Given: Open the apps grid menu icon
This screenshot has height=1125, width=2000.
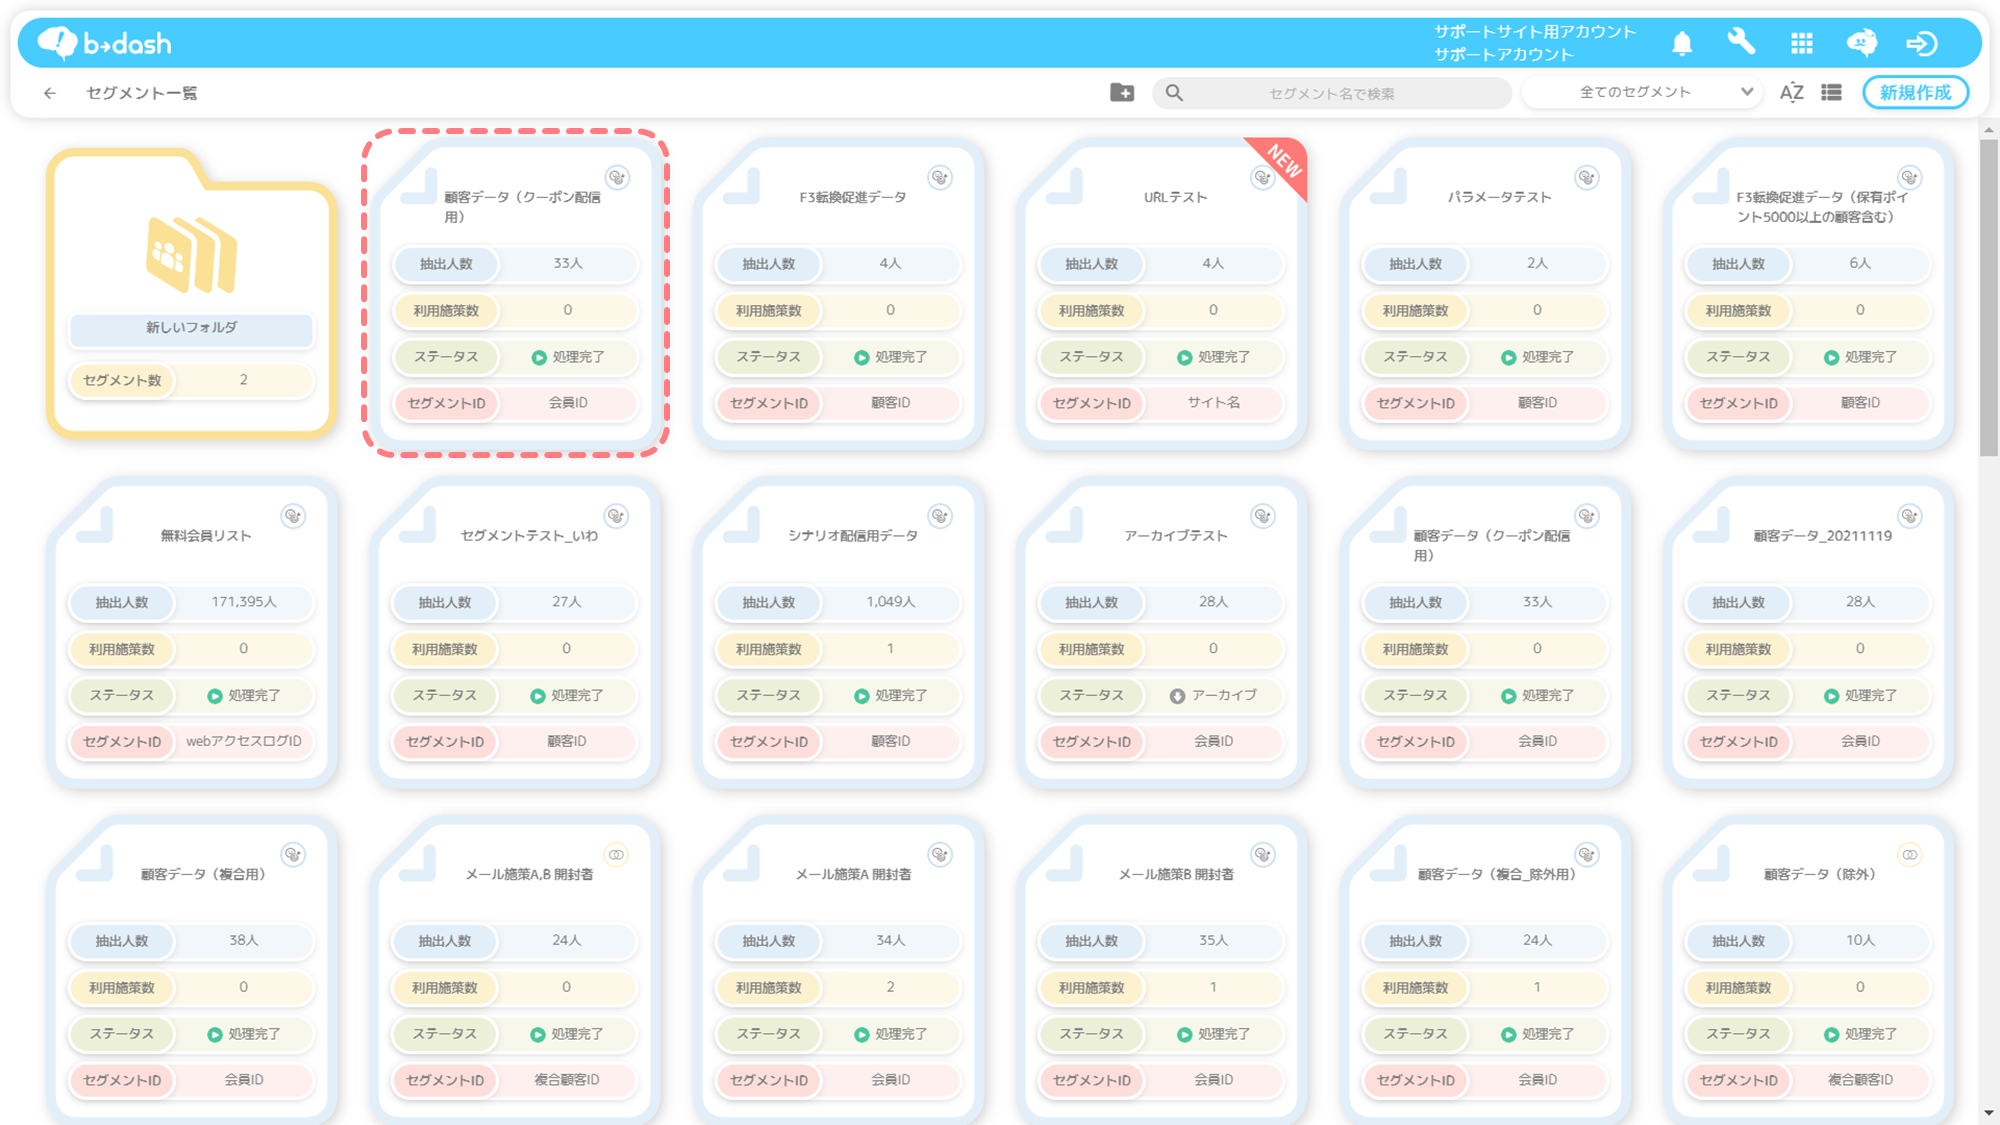Looking at the screenshot, I should point(1802,43).
